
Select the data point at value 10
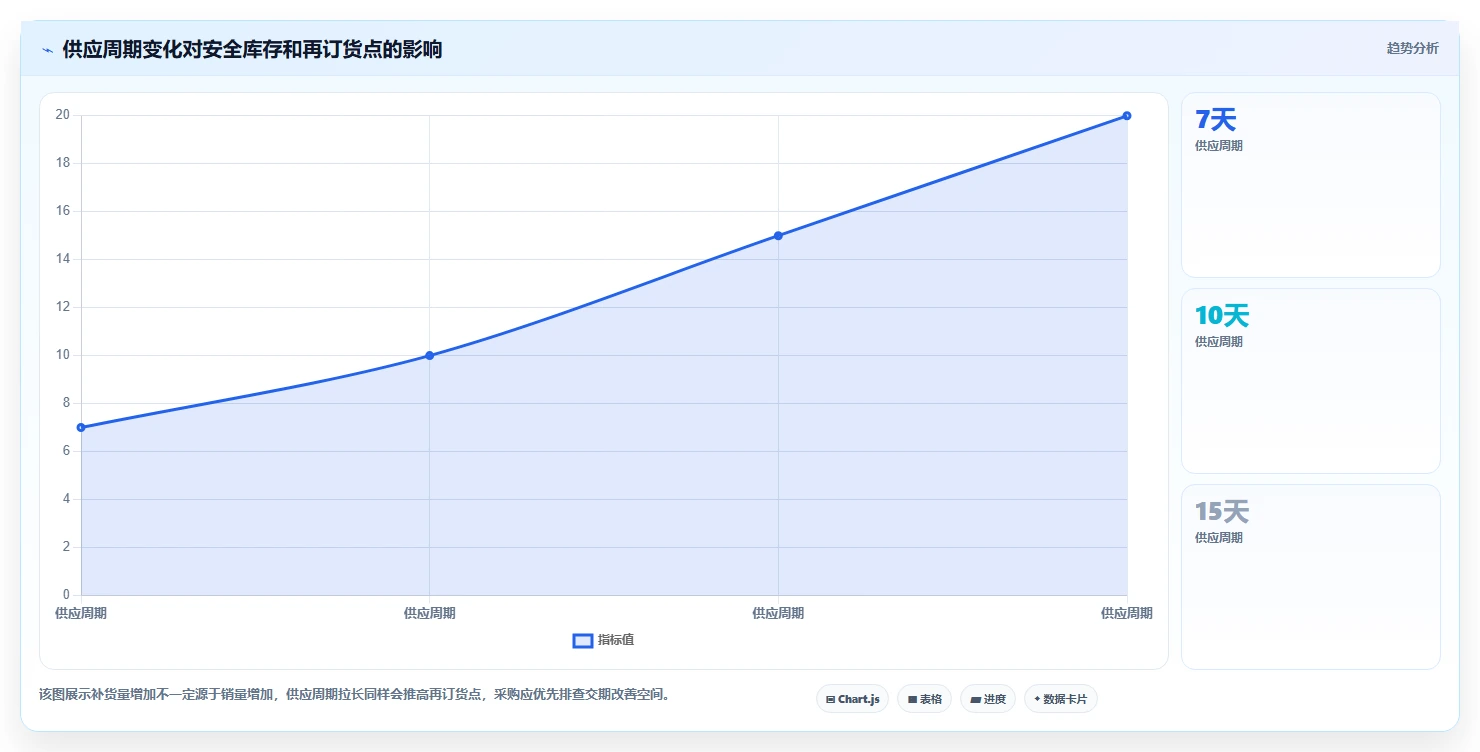click(x=430, y=356)
